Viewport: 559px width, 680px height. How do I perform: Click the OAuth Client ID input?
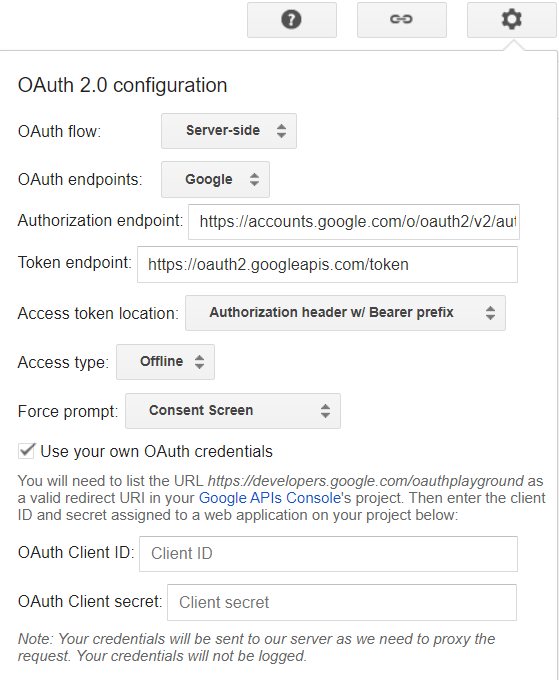point(328,554)
